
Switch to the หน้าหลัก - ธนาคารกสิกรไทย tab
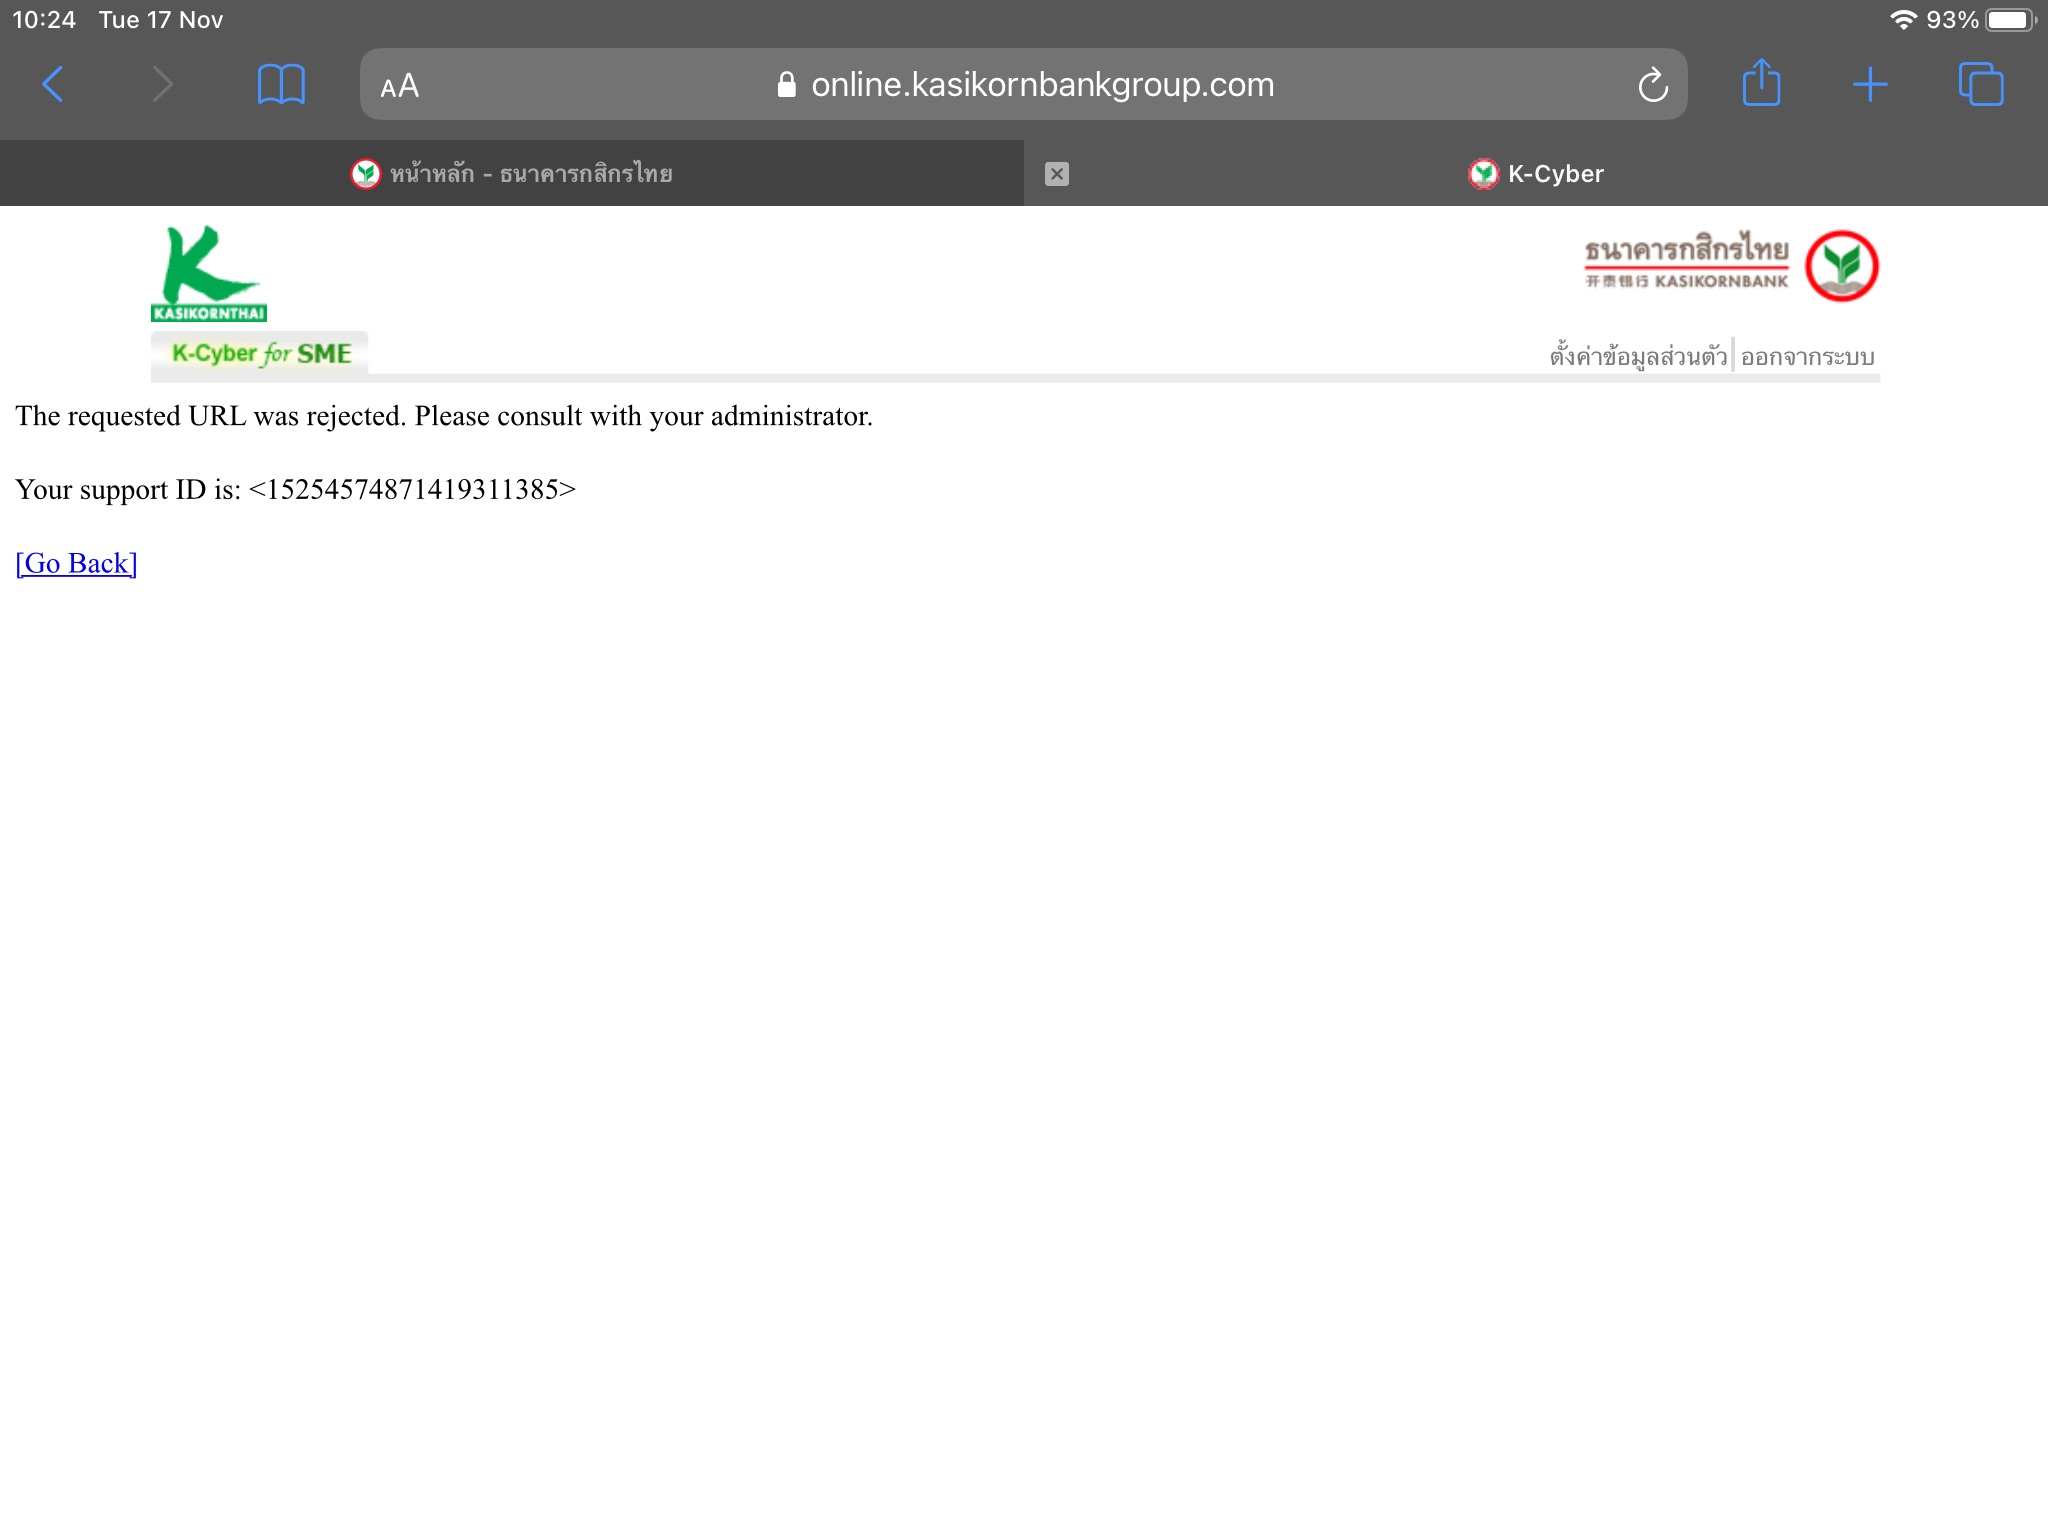[x=512, y=174]
